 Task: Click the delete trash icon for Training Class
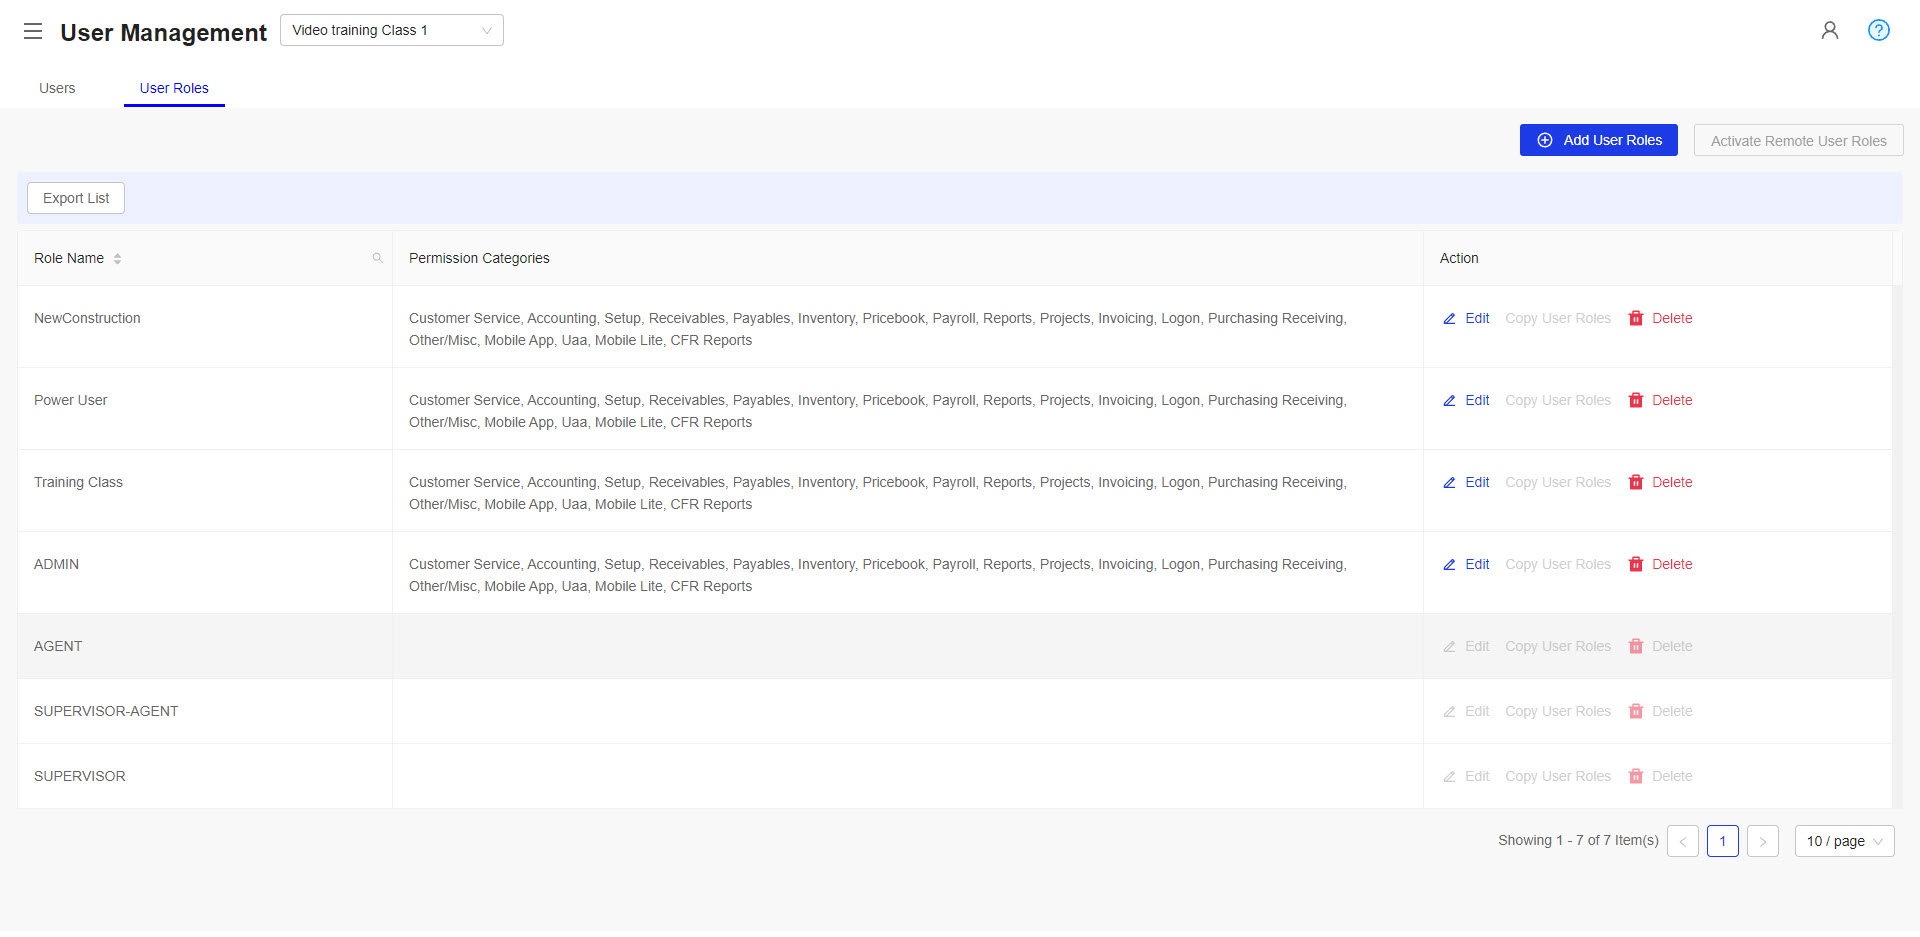point(1636,482)
